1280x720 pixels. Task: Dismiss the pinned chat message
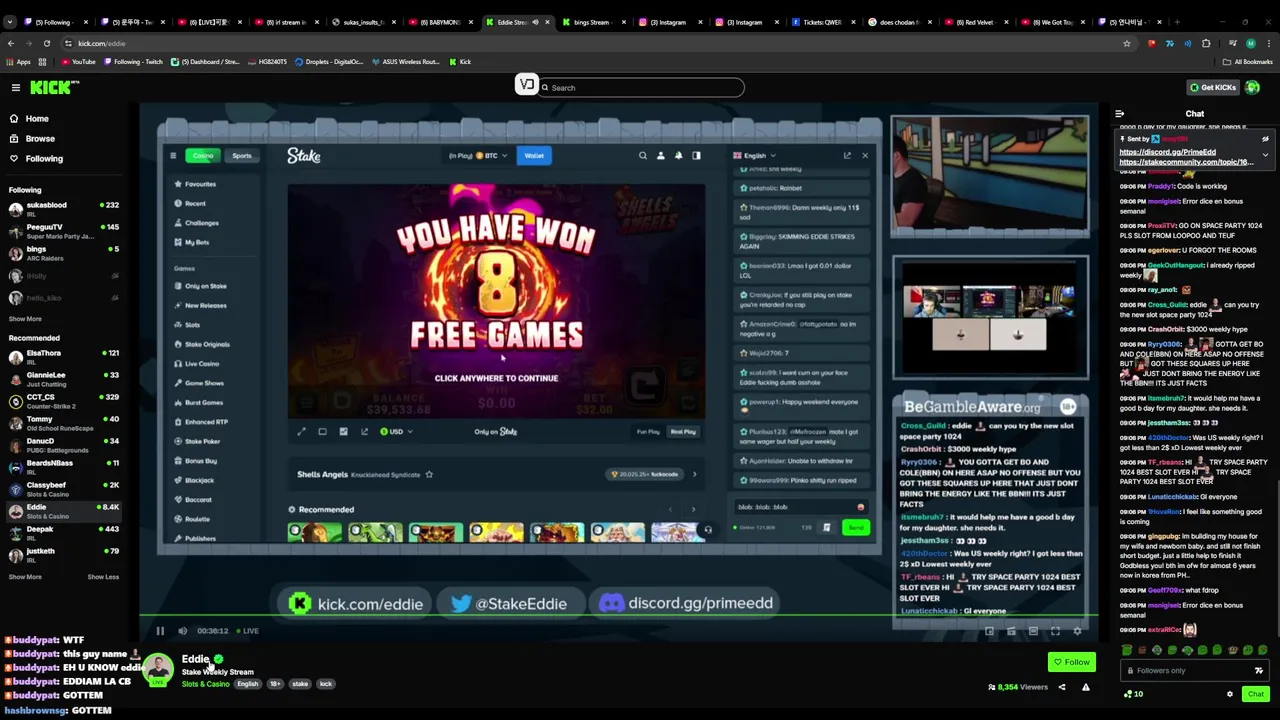pyautogui.click(x=1265, y=139)
